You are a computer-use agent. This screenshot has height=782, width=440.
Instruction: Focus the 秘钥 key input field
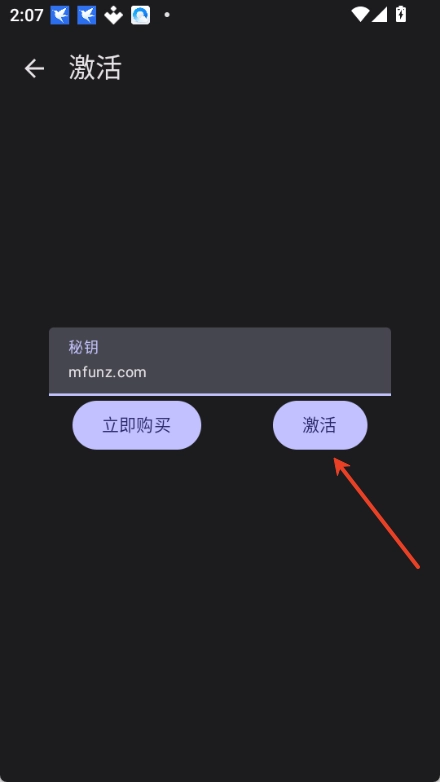(220, 361)
